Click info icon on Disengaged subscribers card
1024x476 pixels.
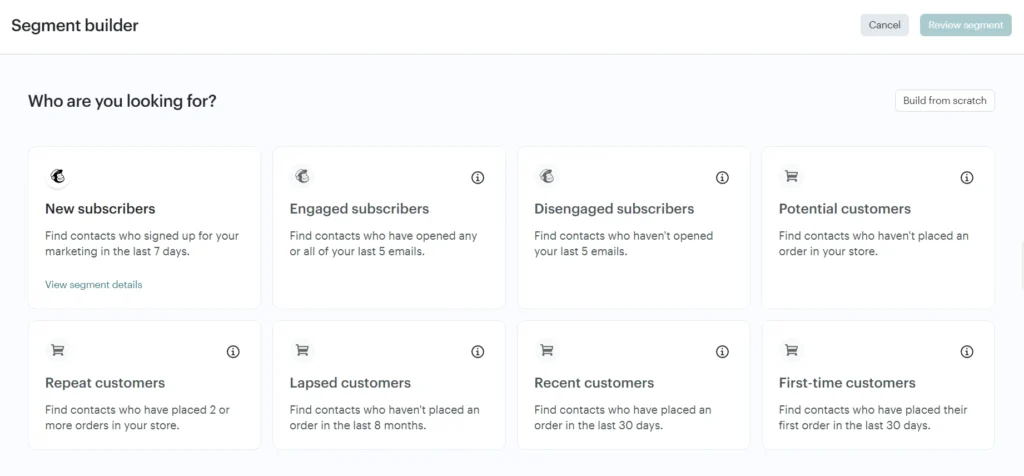click(x=722, y=178)
